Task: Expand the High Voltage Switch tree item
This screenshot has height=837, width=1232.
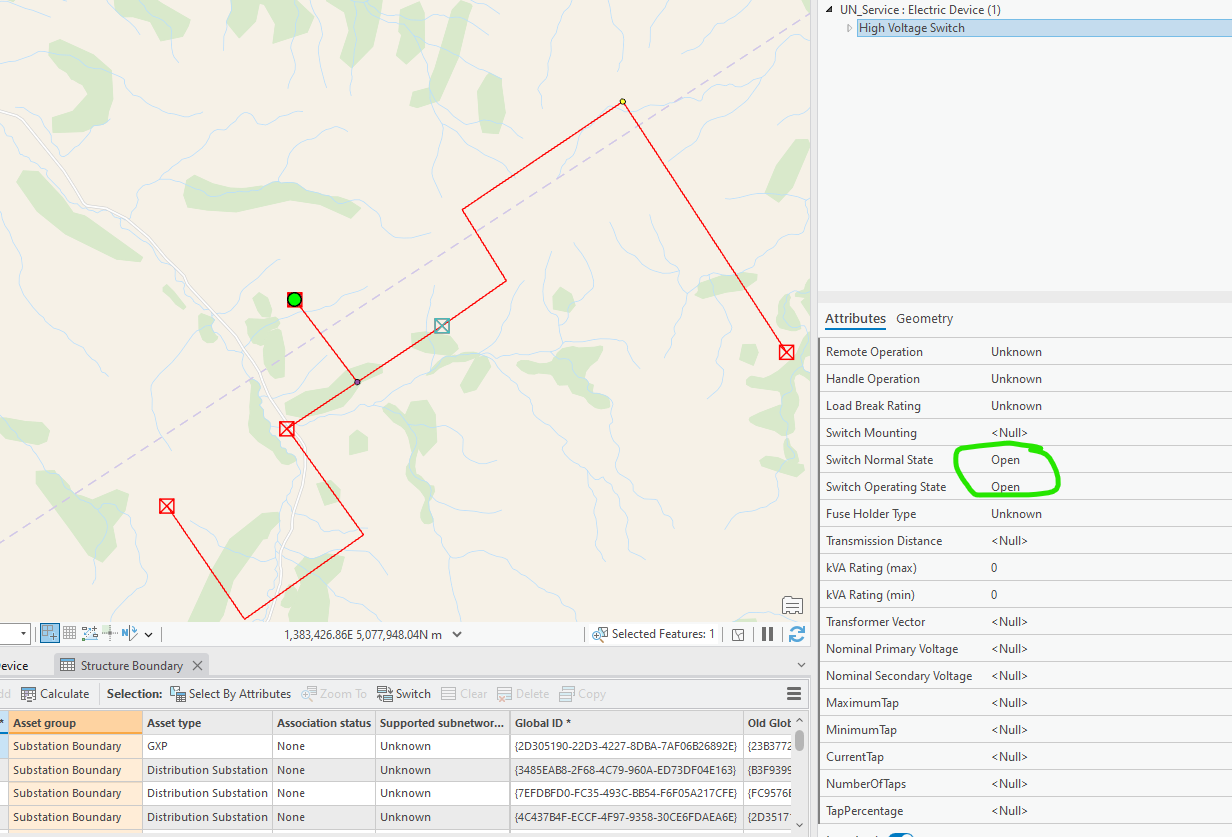Action: [850, 28]
